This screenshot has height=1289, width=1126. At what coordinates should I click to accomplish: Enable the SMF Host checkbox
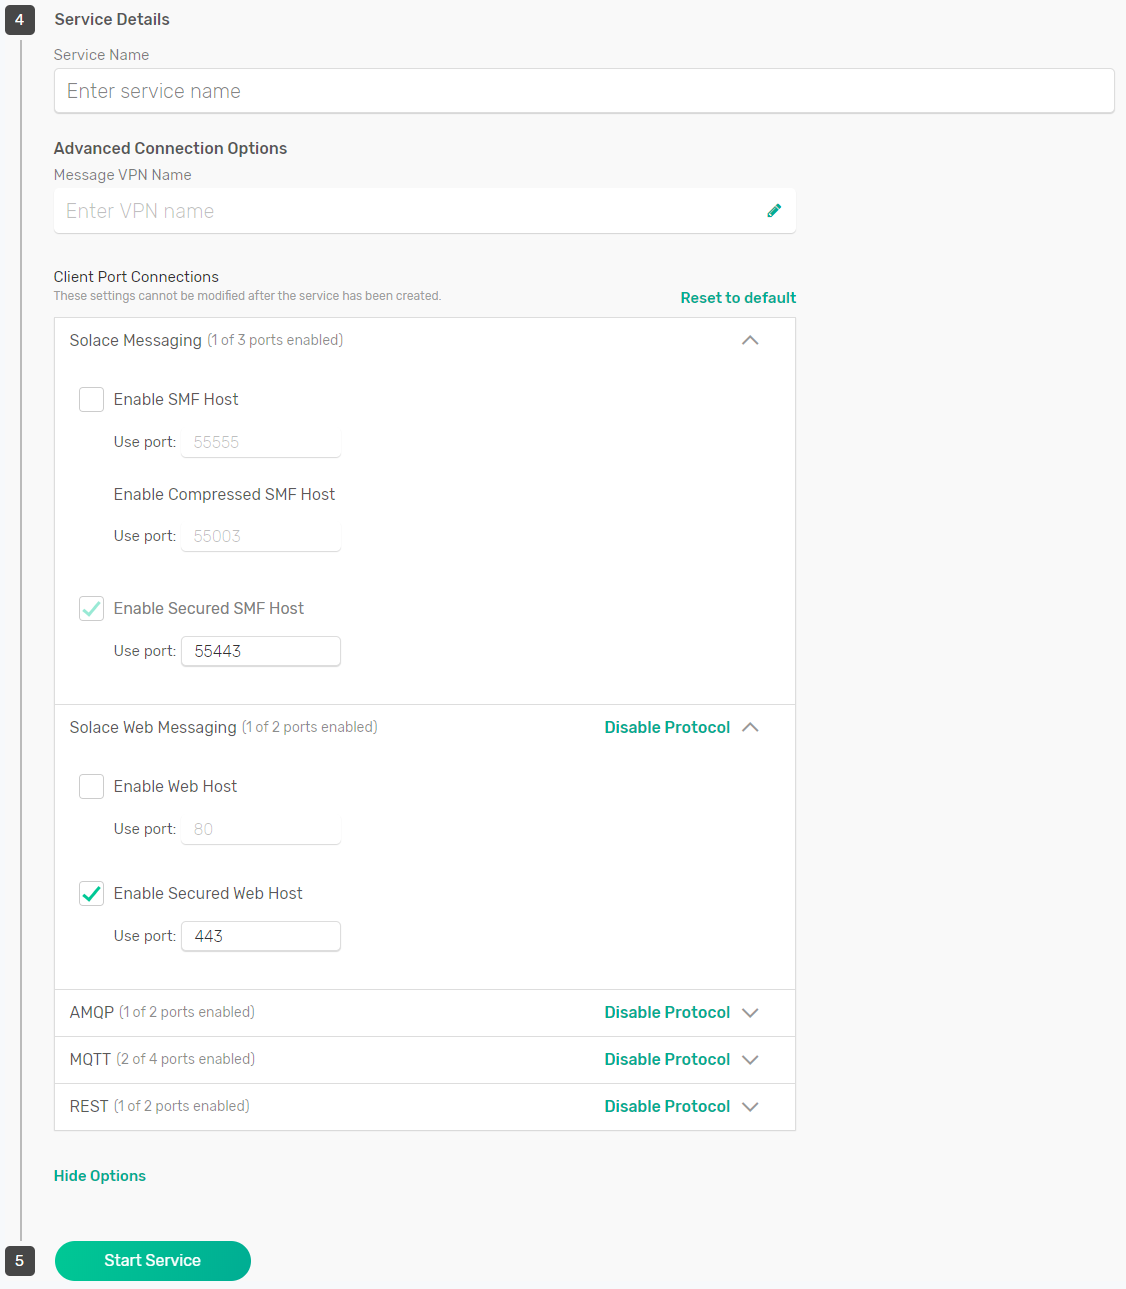click(92, 400)
